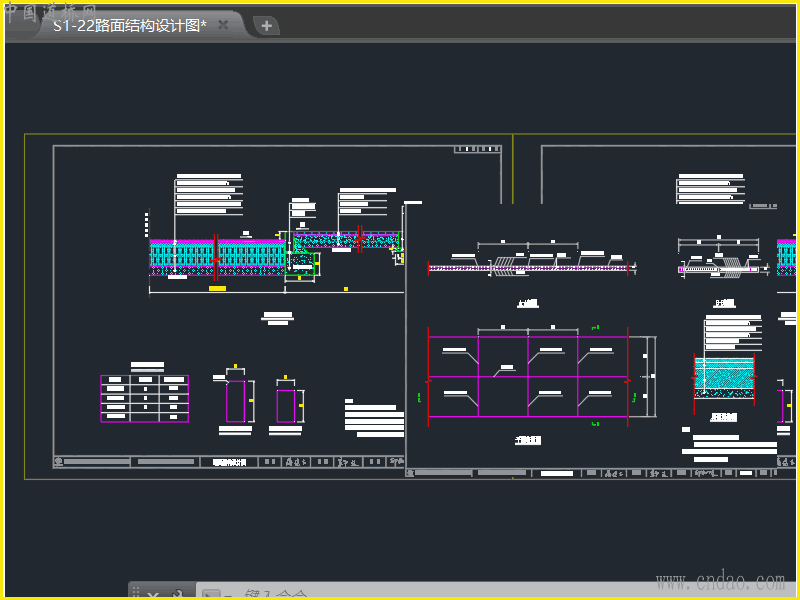Pick the large cyan hatched pavement section
This screenshot has height=600, width=800.
(x=215, y=256)
